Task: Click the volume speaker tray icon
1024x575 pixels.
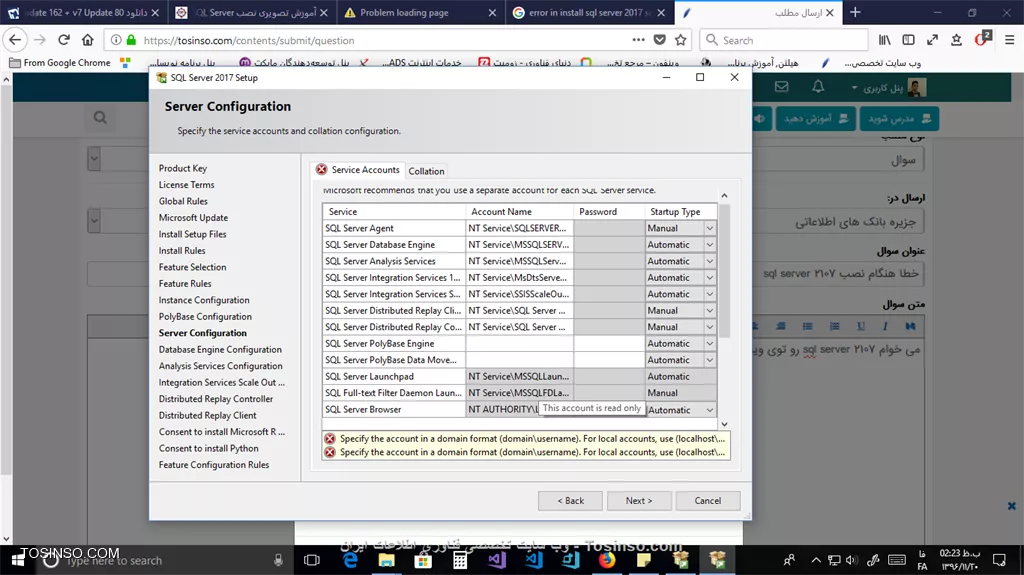Action: [851, 560]
